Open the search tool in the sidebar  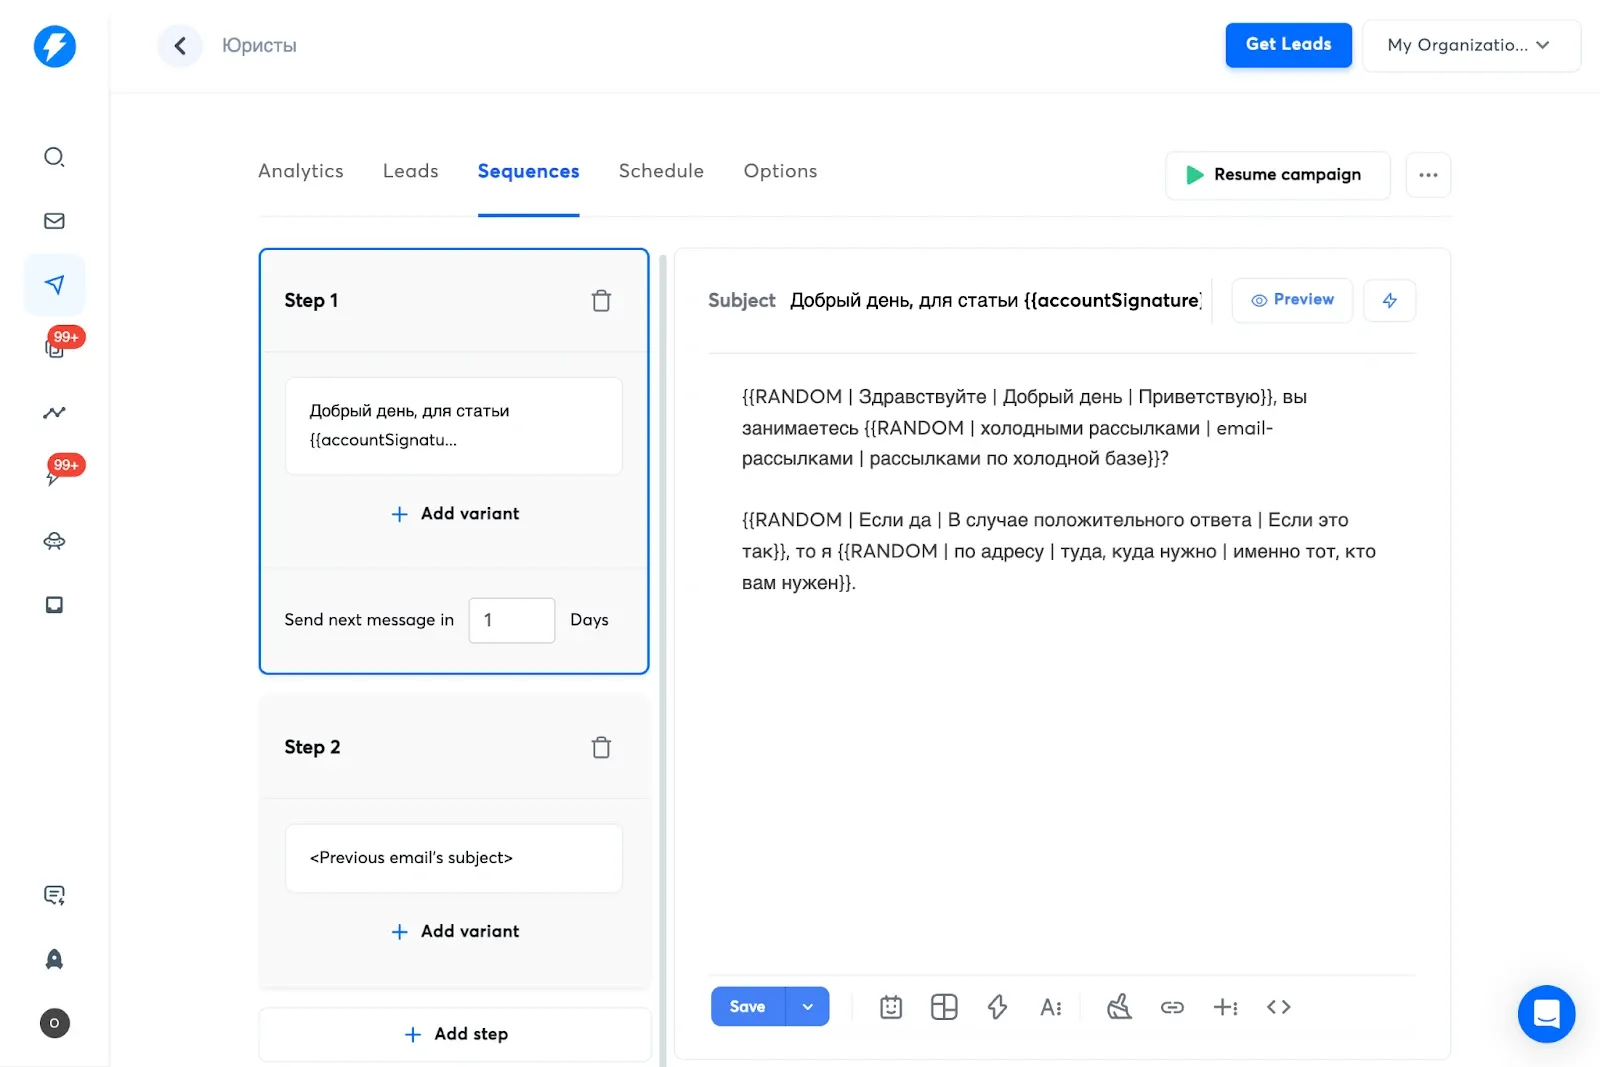[x=54, y=157]
